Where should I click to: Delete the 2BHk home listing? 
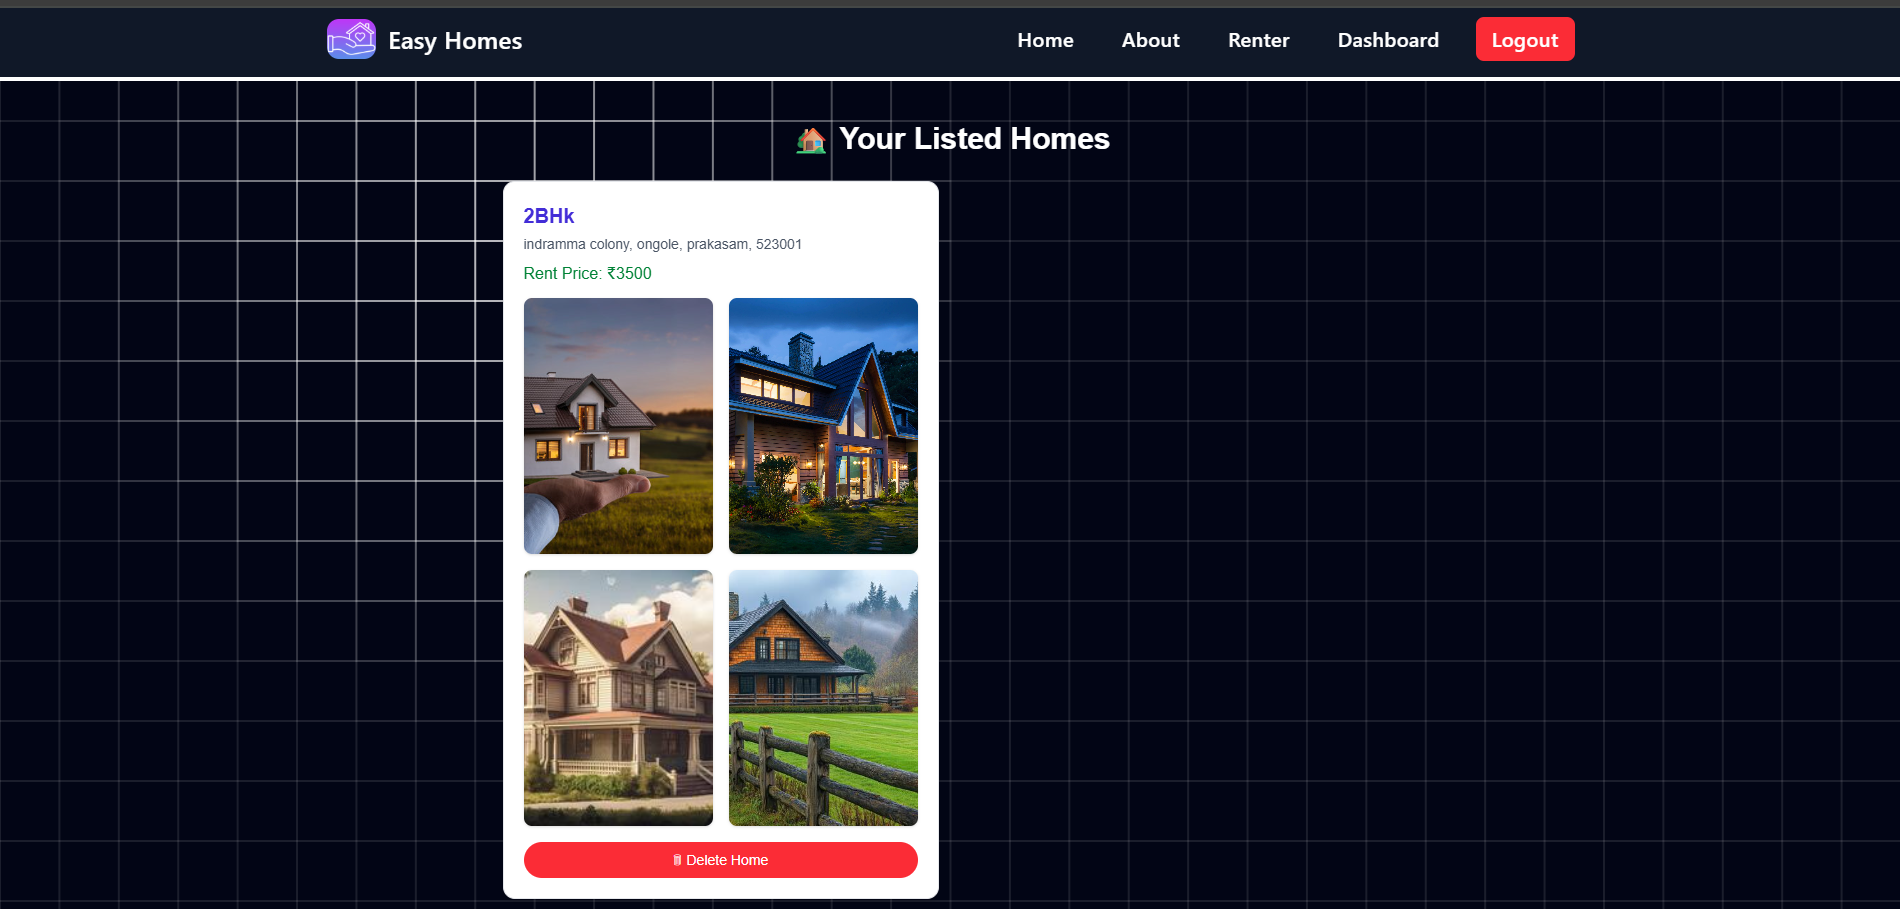tap(720, 860)
